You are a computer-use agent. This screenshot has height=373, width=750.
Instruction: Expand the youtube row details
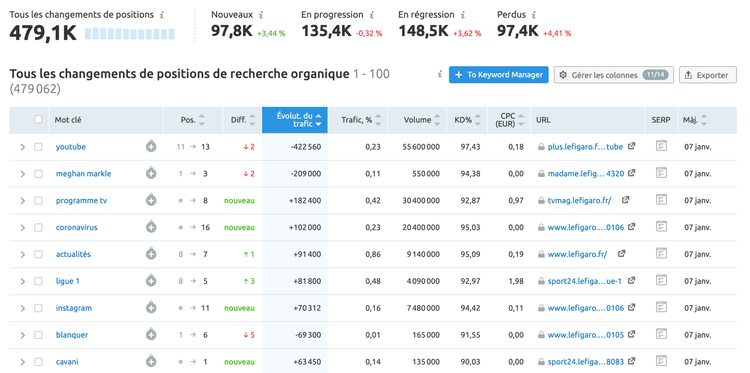22,147
